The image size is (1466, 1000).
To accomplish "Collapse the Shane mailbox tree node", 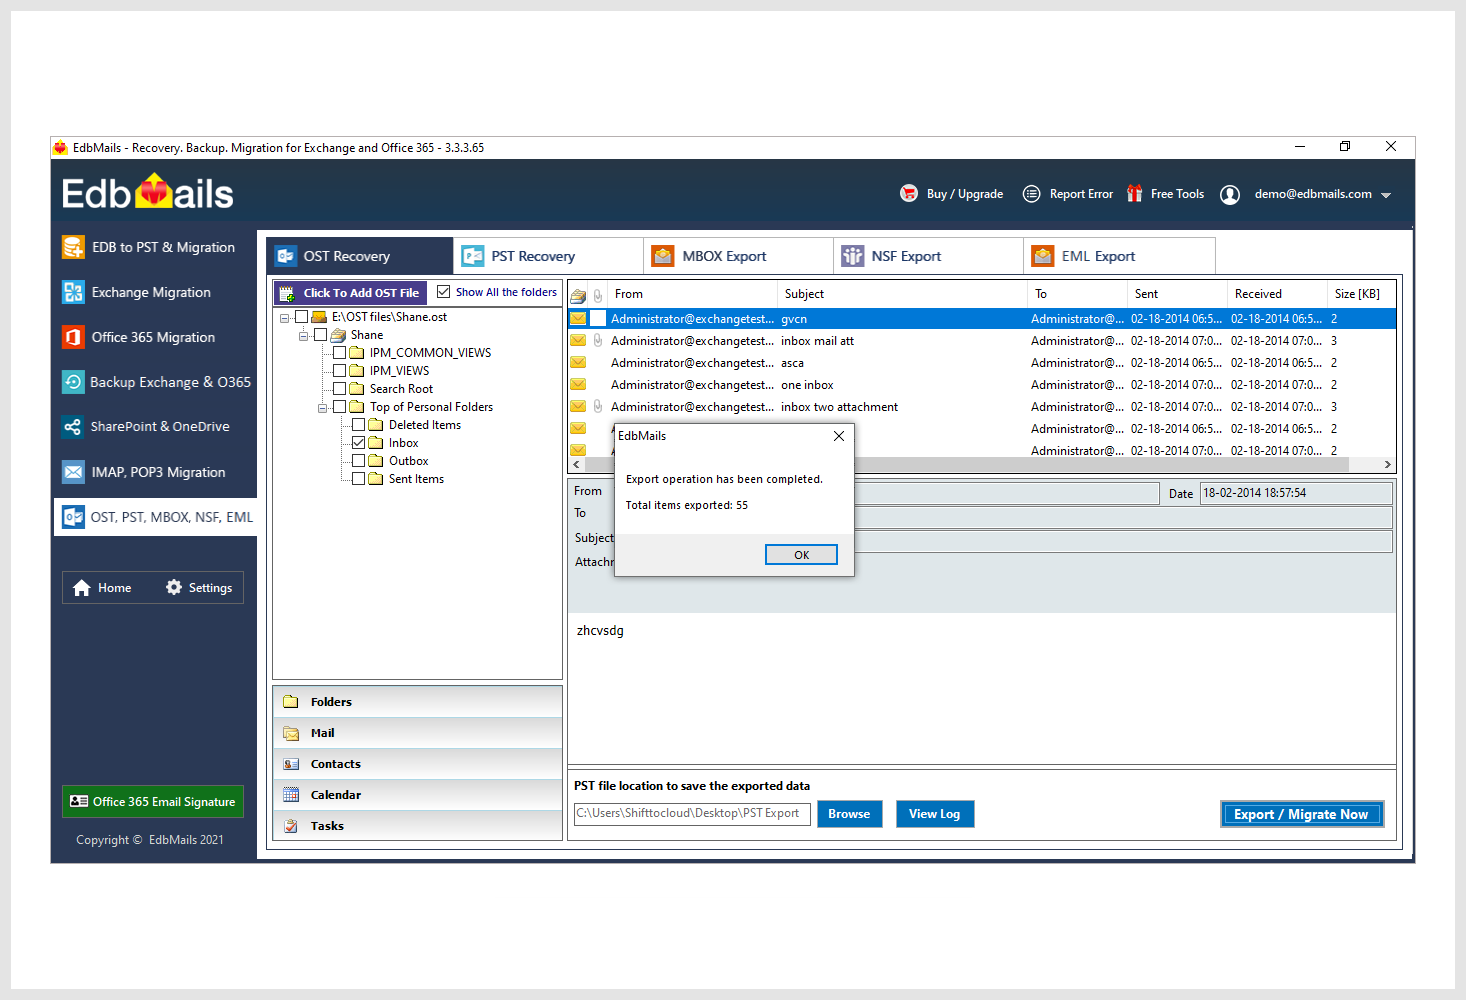I will [304, 336].
